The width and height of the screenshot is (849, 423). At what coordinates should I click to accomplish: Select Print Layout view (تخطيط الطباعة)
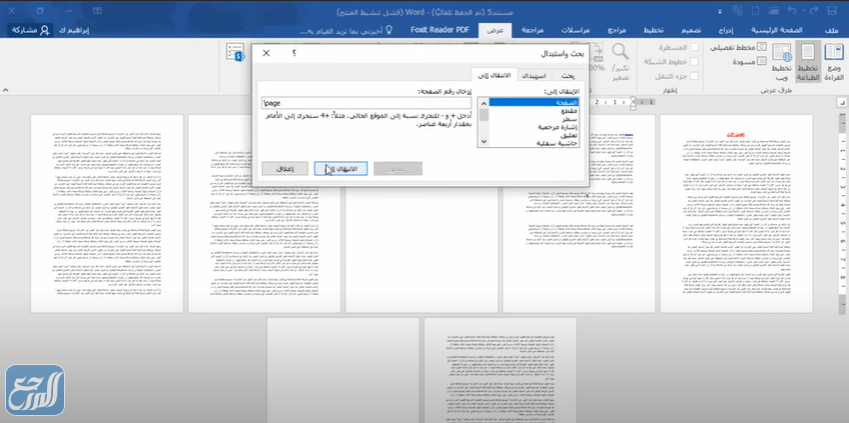pos(807,66)
